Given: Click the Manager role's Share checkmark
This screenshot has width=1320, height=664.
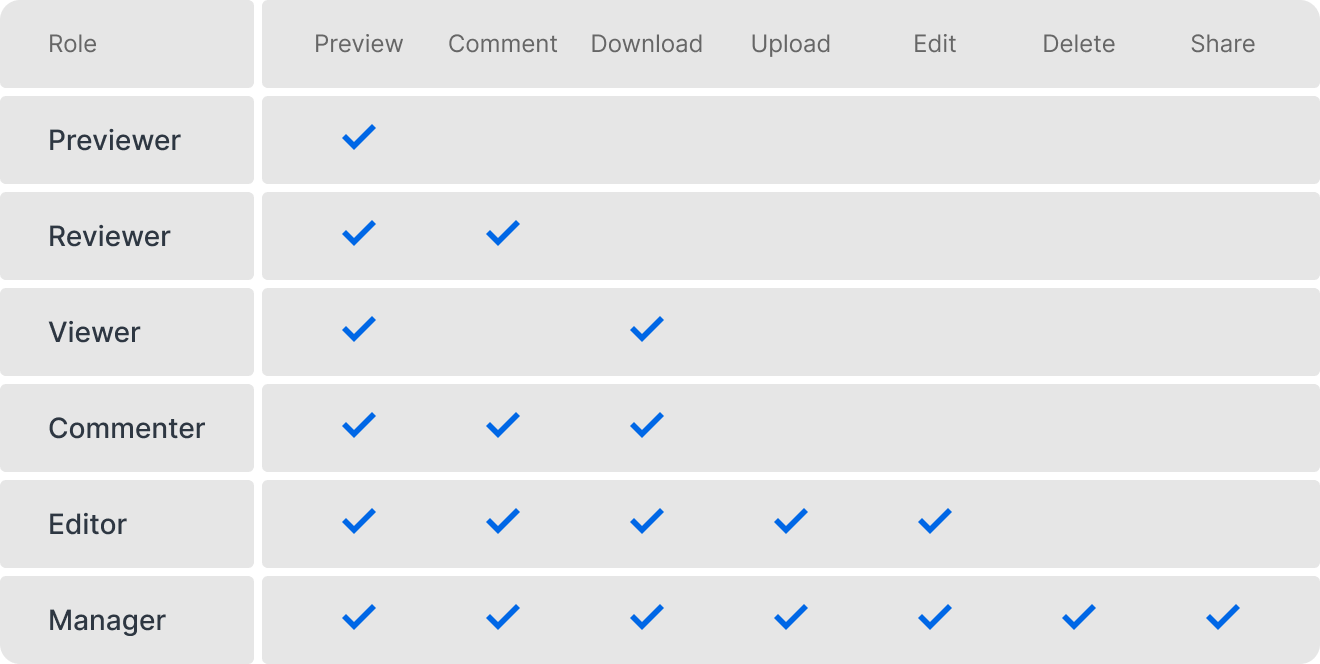Looking at the screenshot, I should 1223,618.
